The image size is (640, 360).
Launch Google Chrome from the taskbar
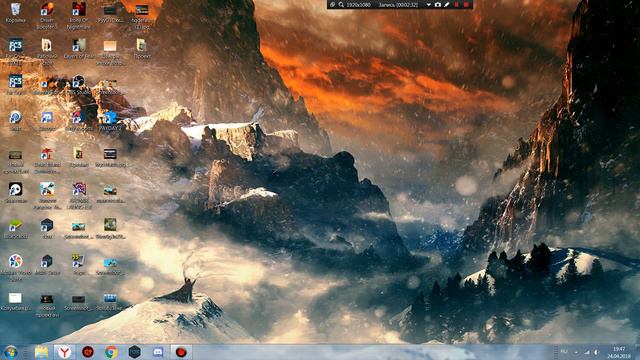[x=111, y=352]
